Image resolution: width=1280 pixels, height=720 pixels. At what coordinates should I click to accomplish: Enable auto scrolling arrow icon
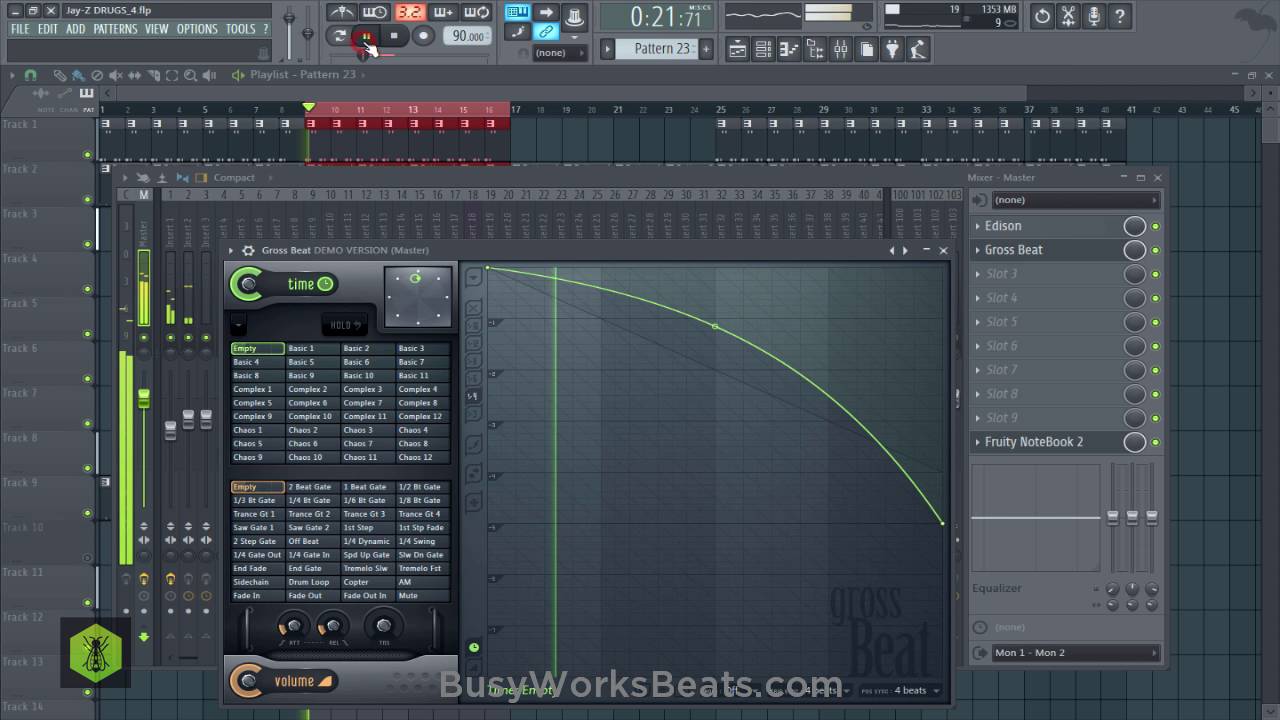(546, 12)
